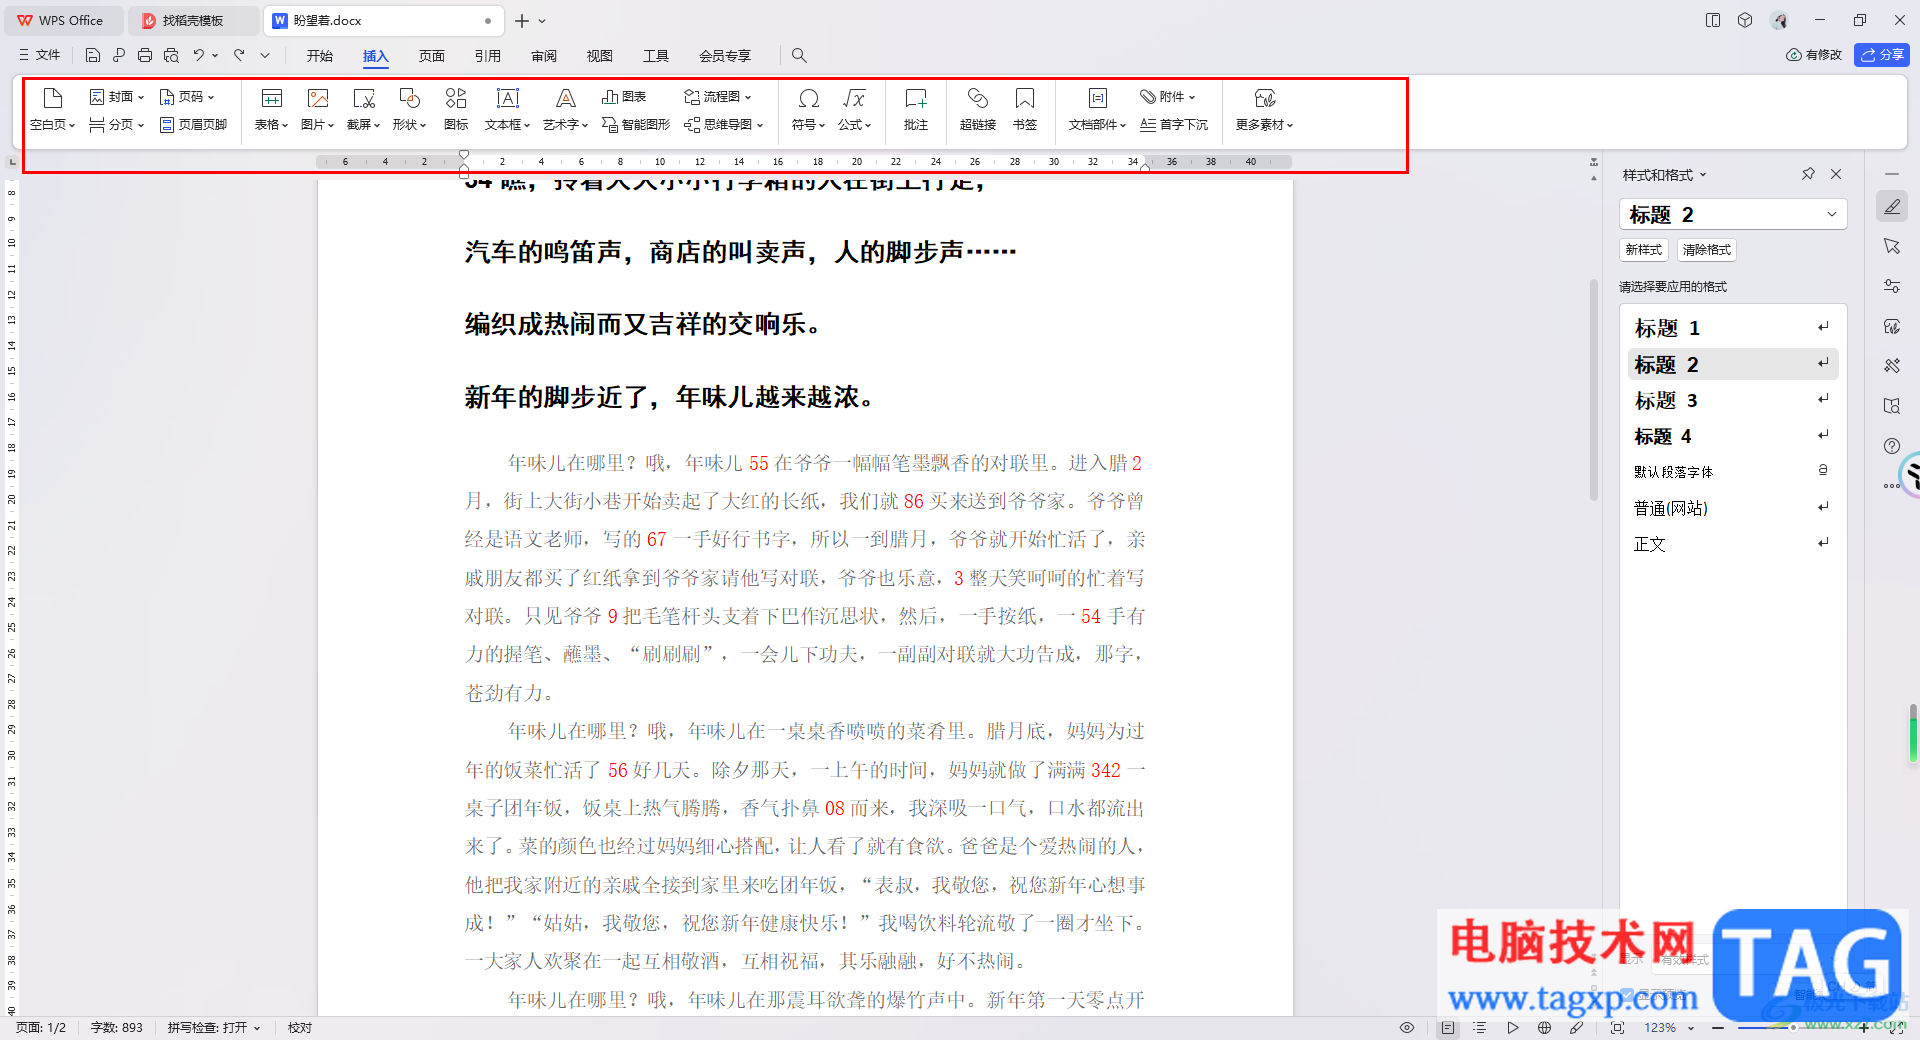The width and height of the screenshot is (1920, 1040).
Task: Apply 首字下沉 drop cap
Action: point(1174,125)
